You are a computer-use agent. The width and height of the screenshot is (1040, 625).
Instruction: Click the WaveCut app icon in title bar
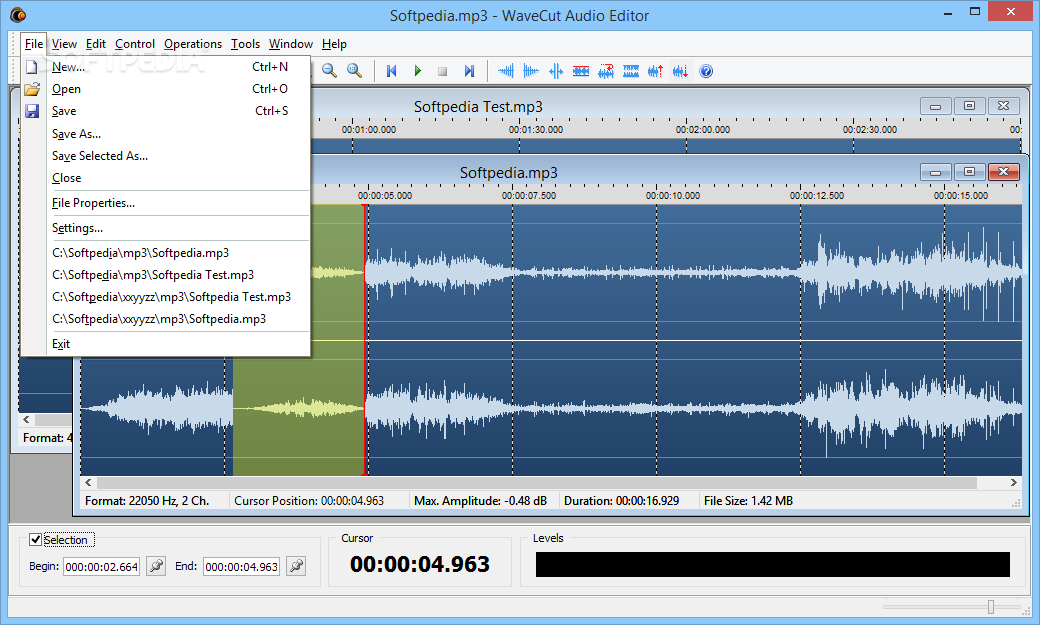pyautogui.click(x=19, y=15)
